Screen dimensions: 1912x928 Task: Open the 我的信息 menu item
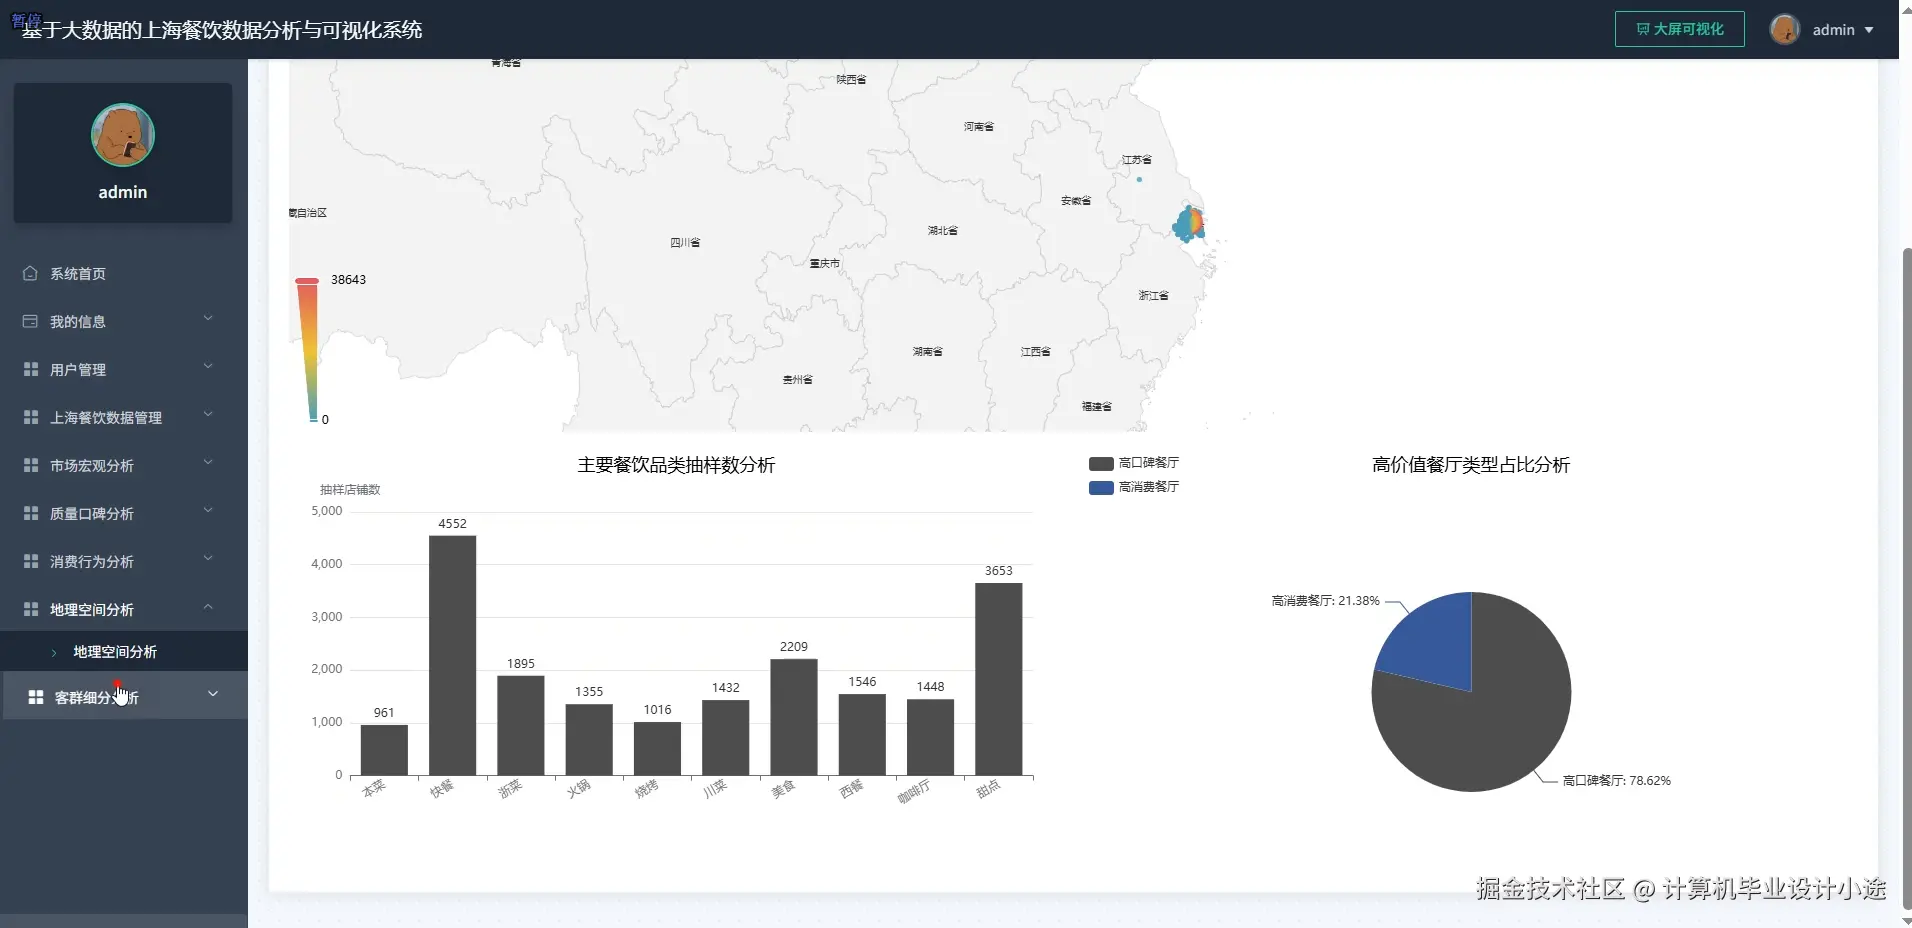[x=124, y=321]
